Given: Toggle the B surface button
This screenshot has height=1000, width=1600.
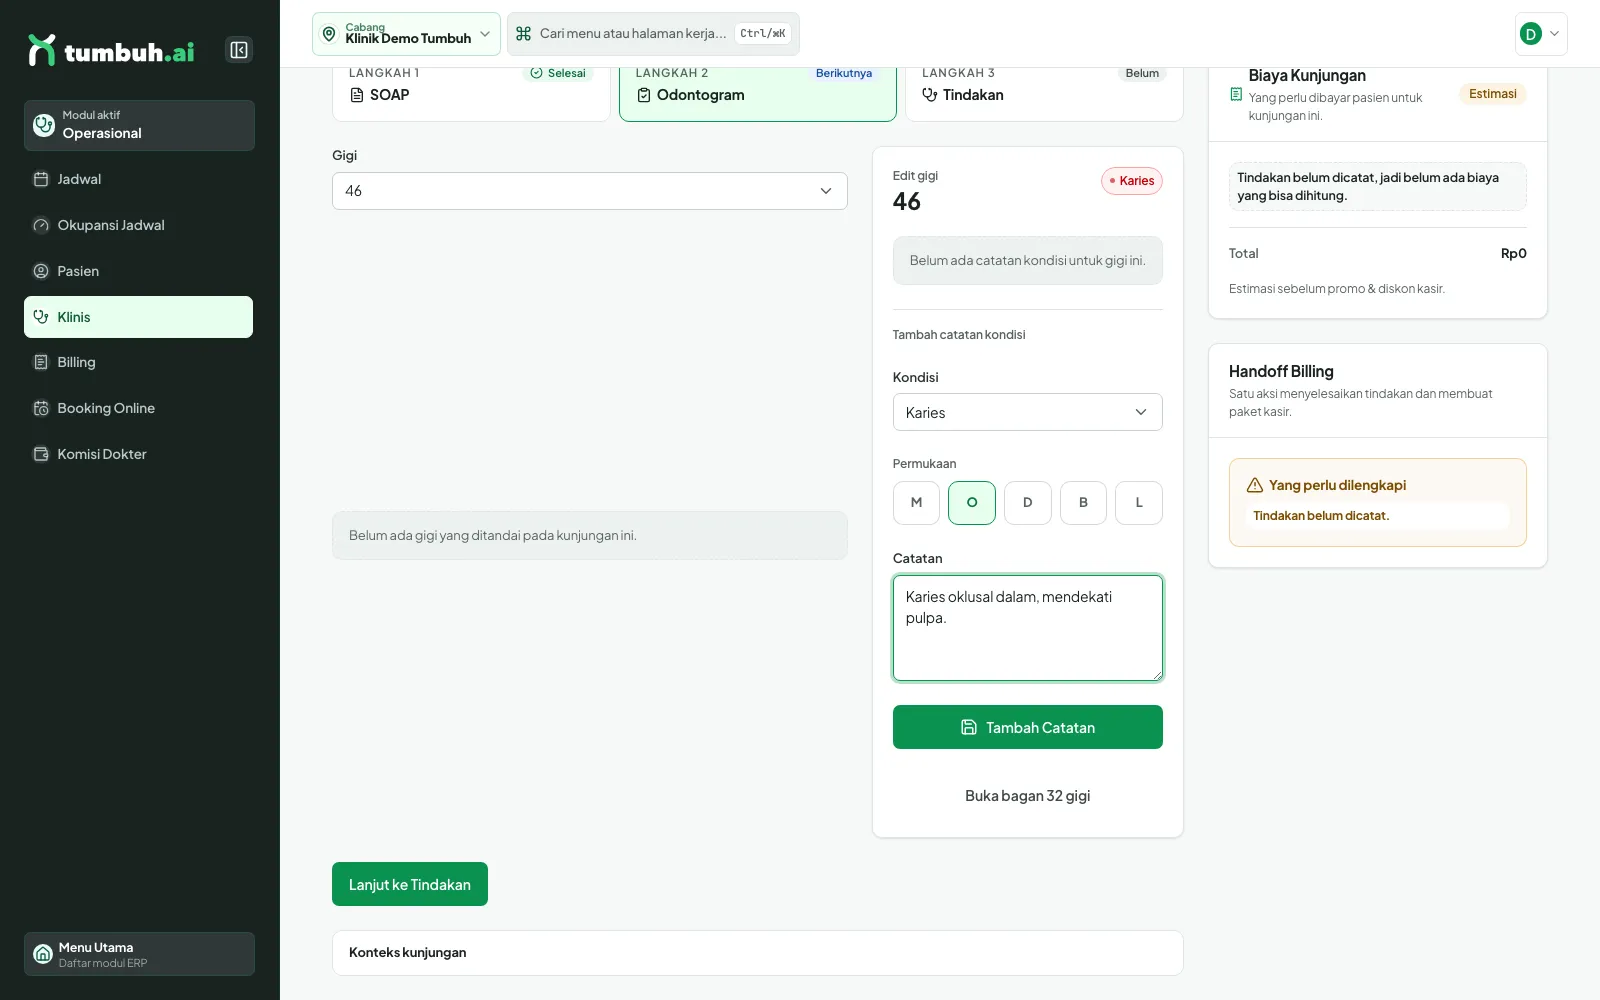Looking at the screenshot, I should click(1083, 503).
